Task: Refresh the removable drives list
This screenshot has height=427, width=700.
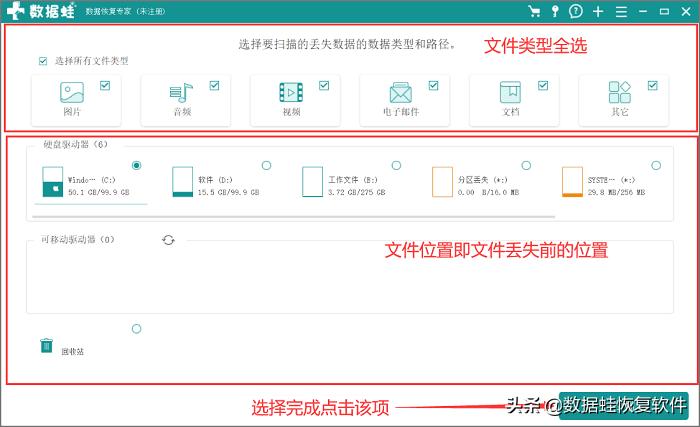Action: click(x=168, y=240)
